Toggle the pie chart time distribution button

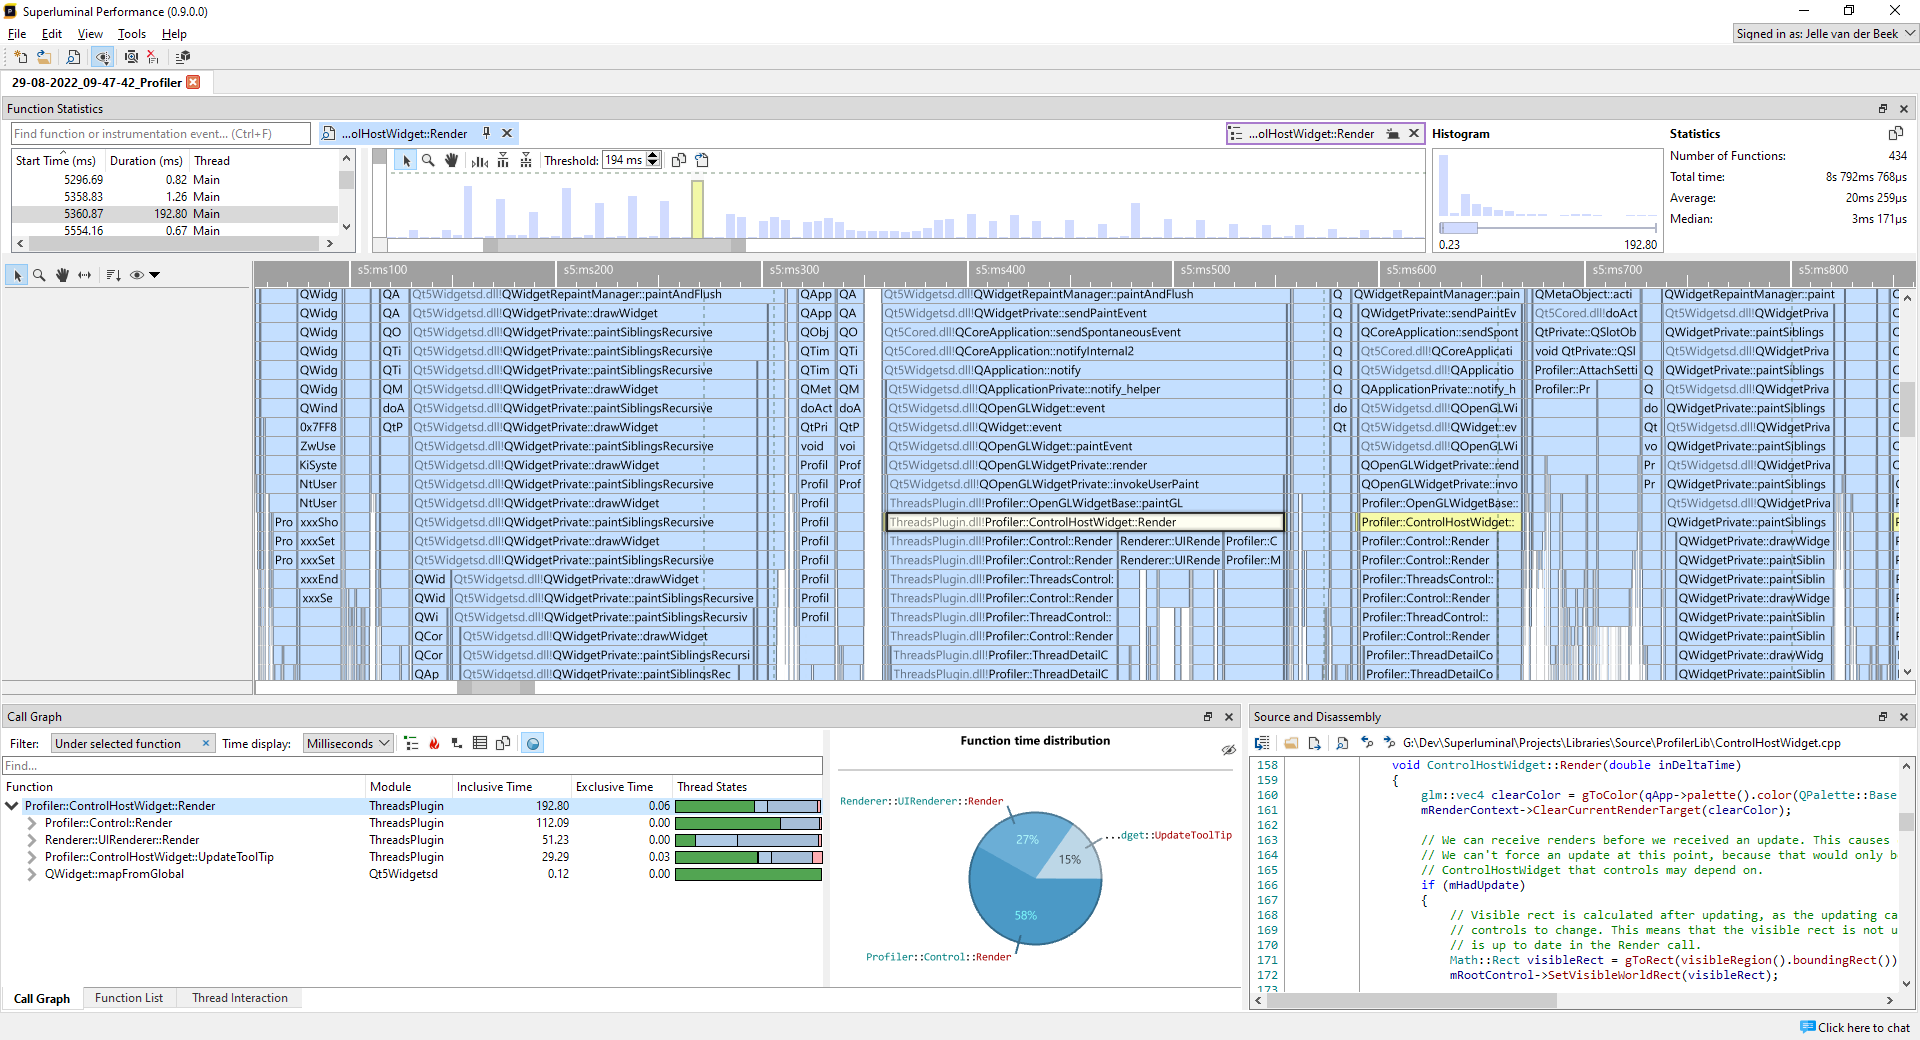[533, 743]
